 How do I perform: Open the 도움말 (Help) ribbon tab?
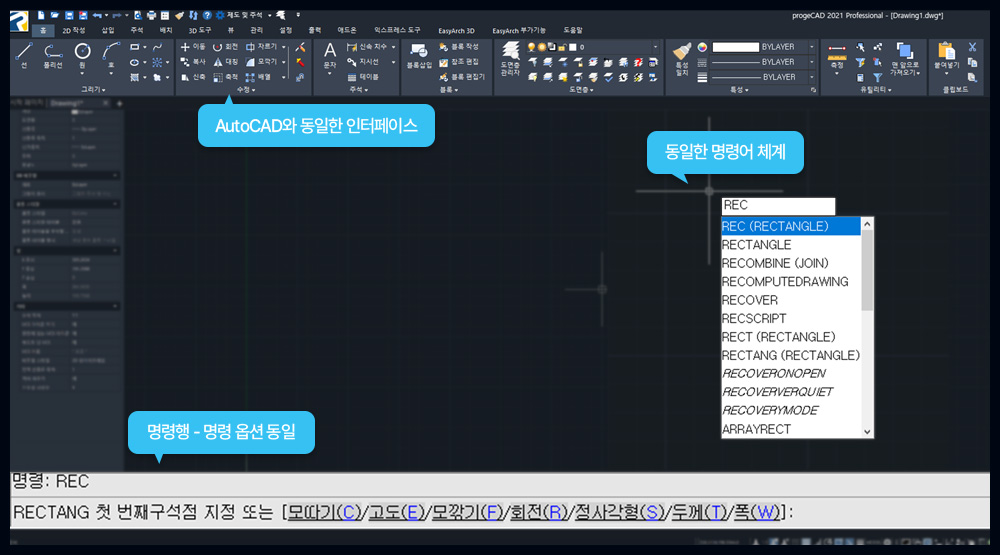(573, 30)
